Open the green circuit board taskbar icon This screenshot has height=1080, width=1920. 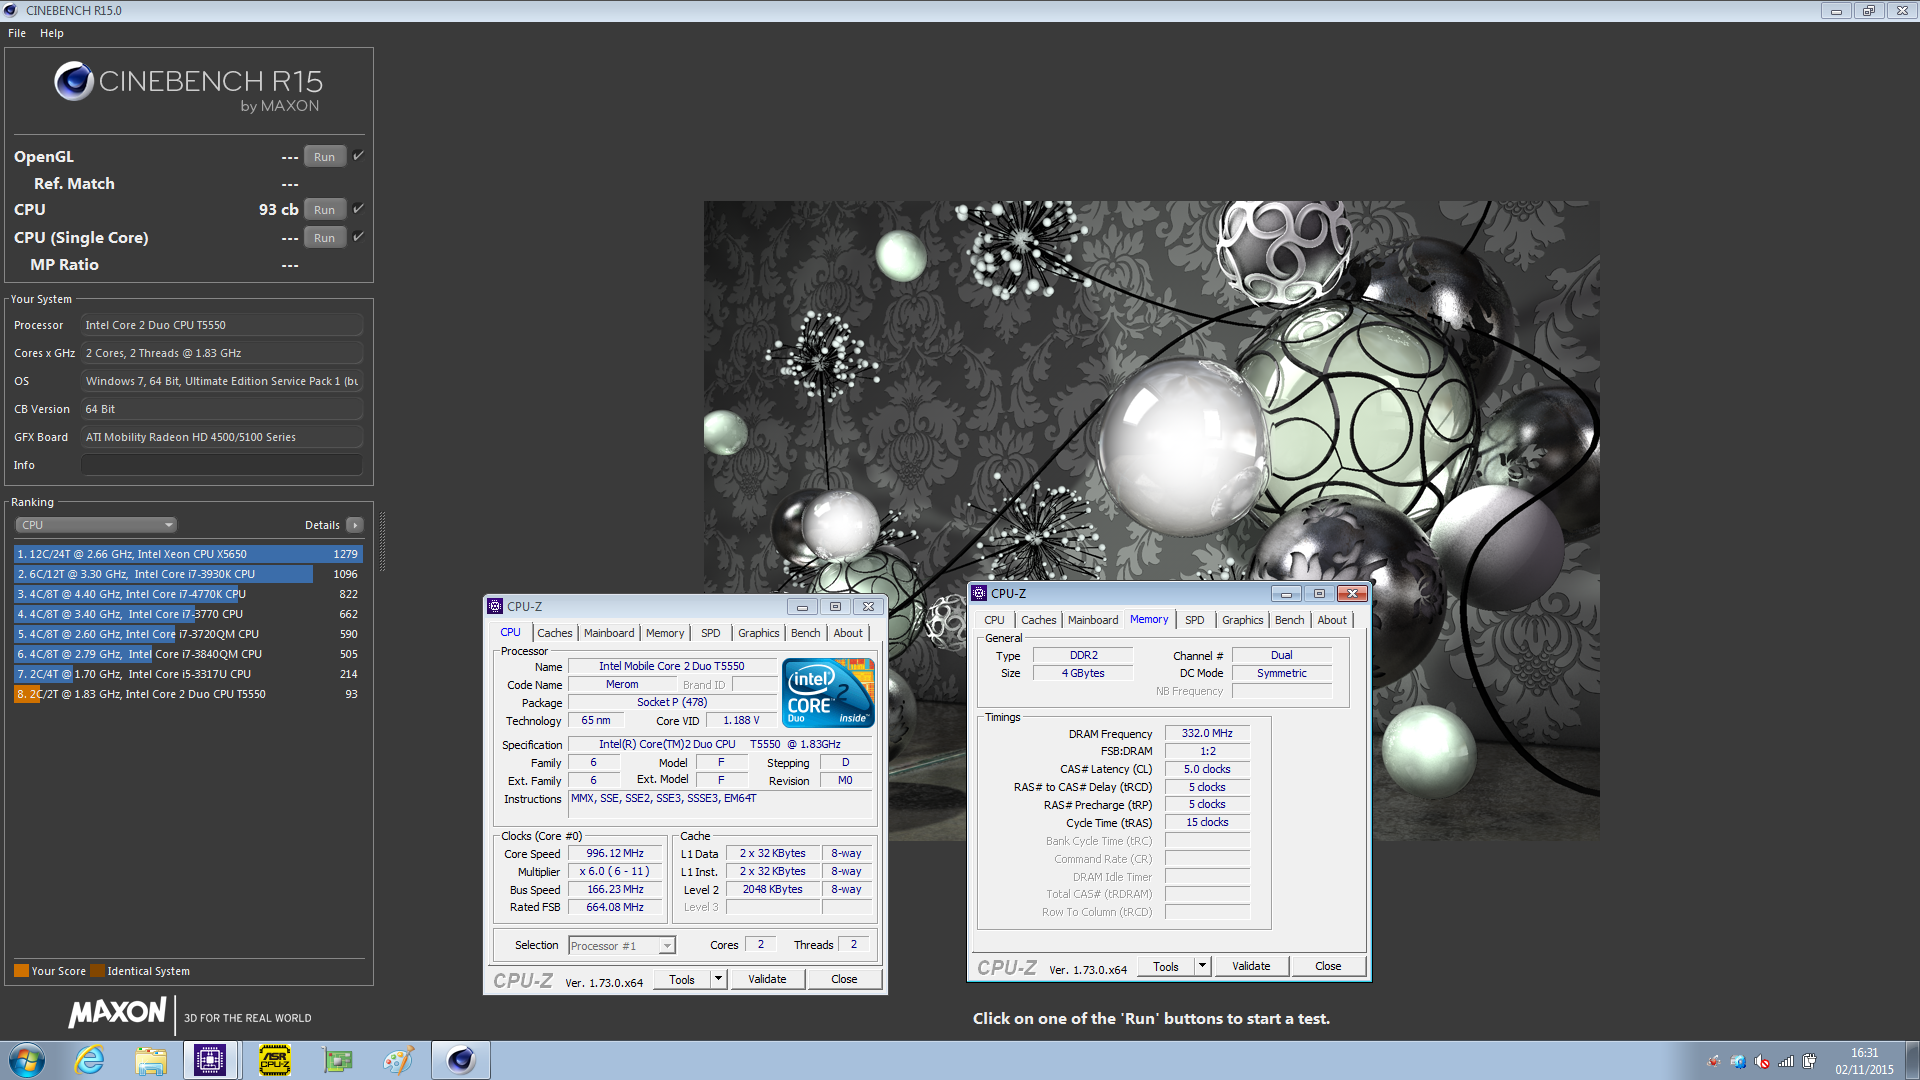(x=337, y=1060)
